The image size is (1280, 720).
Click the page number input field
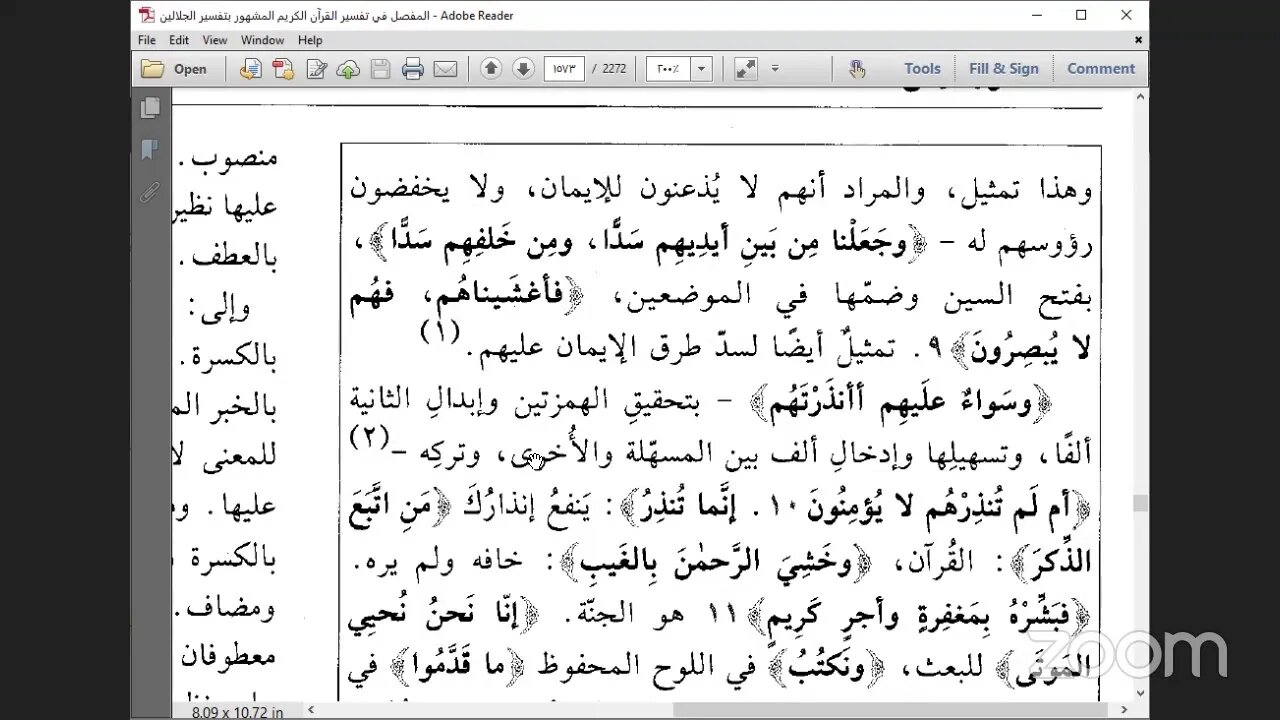click(x=564, y=69)
